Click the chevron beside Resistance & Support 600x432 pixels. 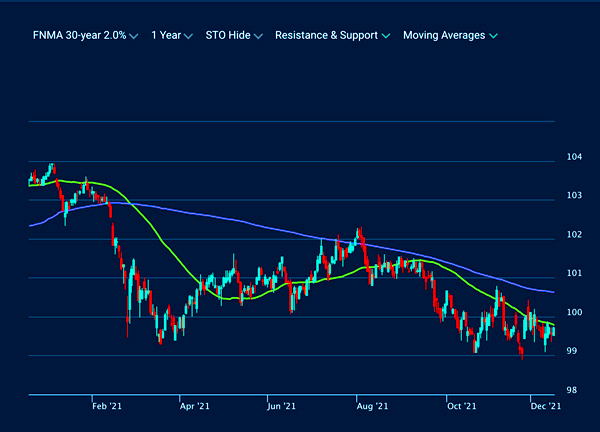[386, 36]
